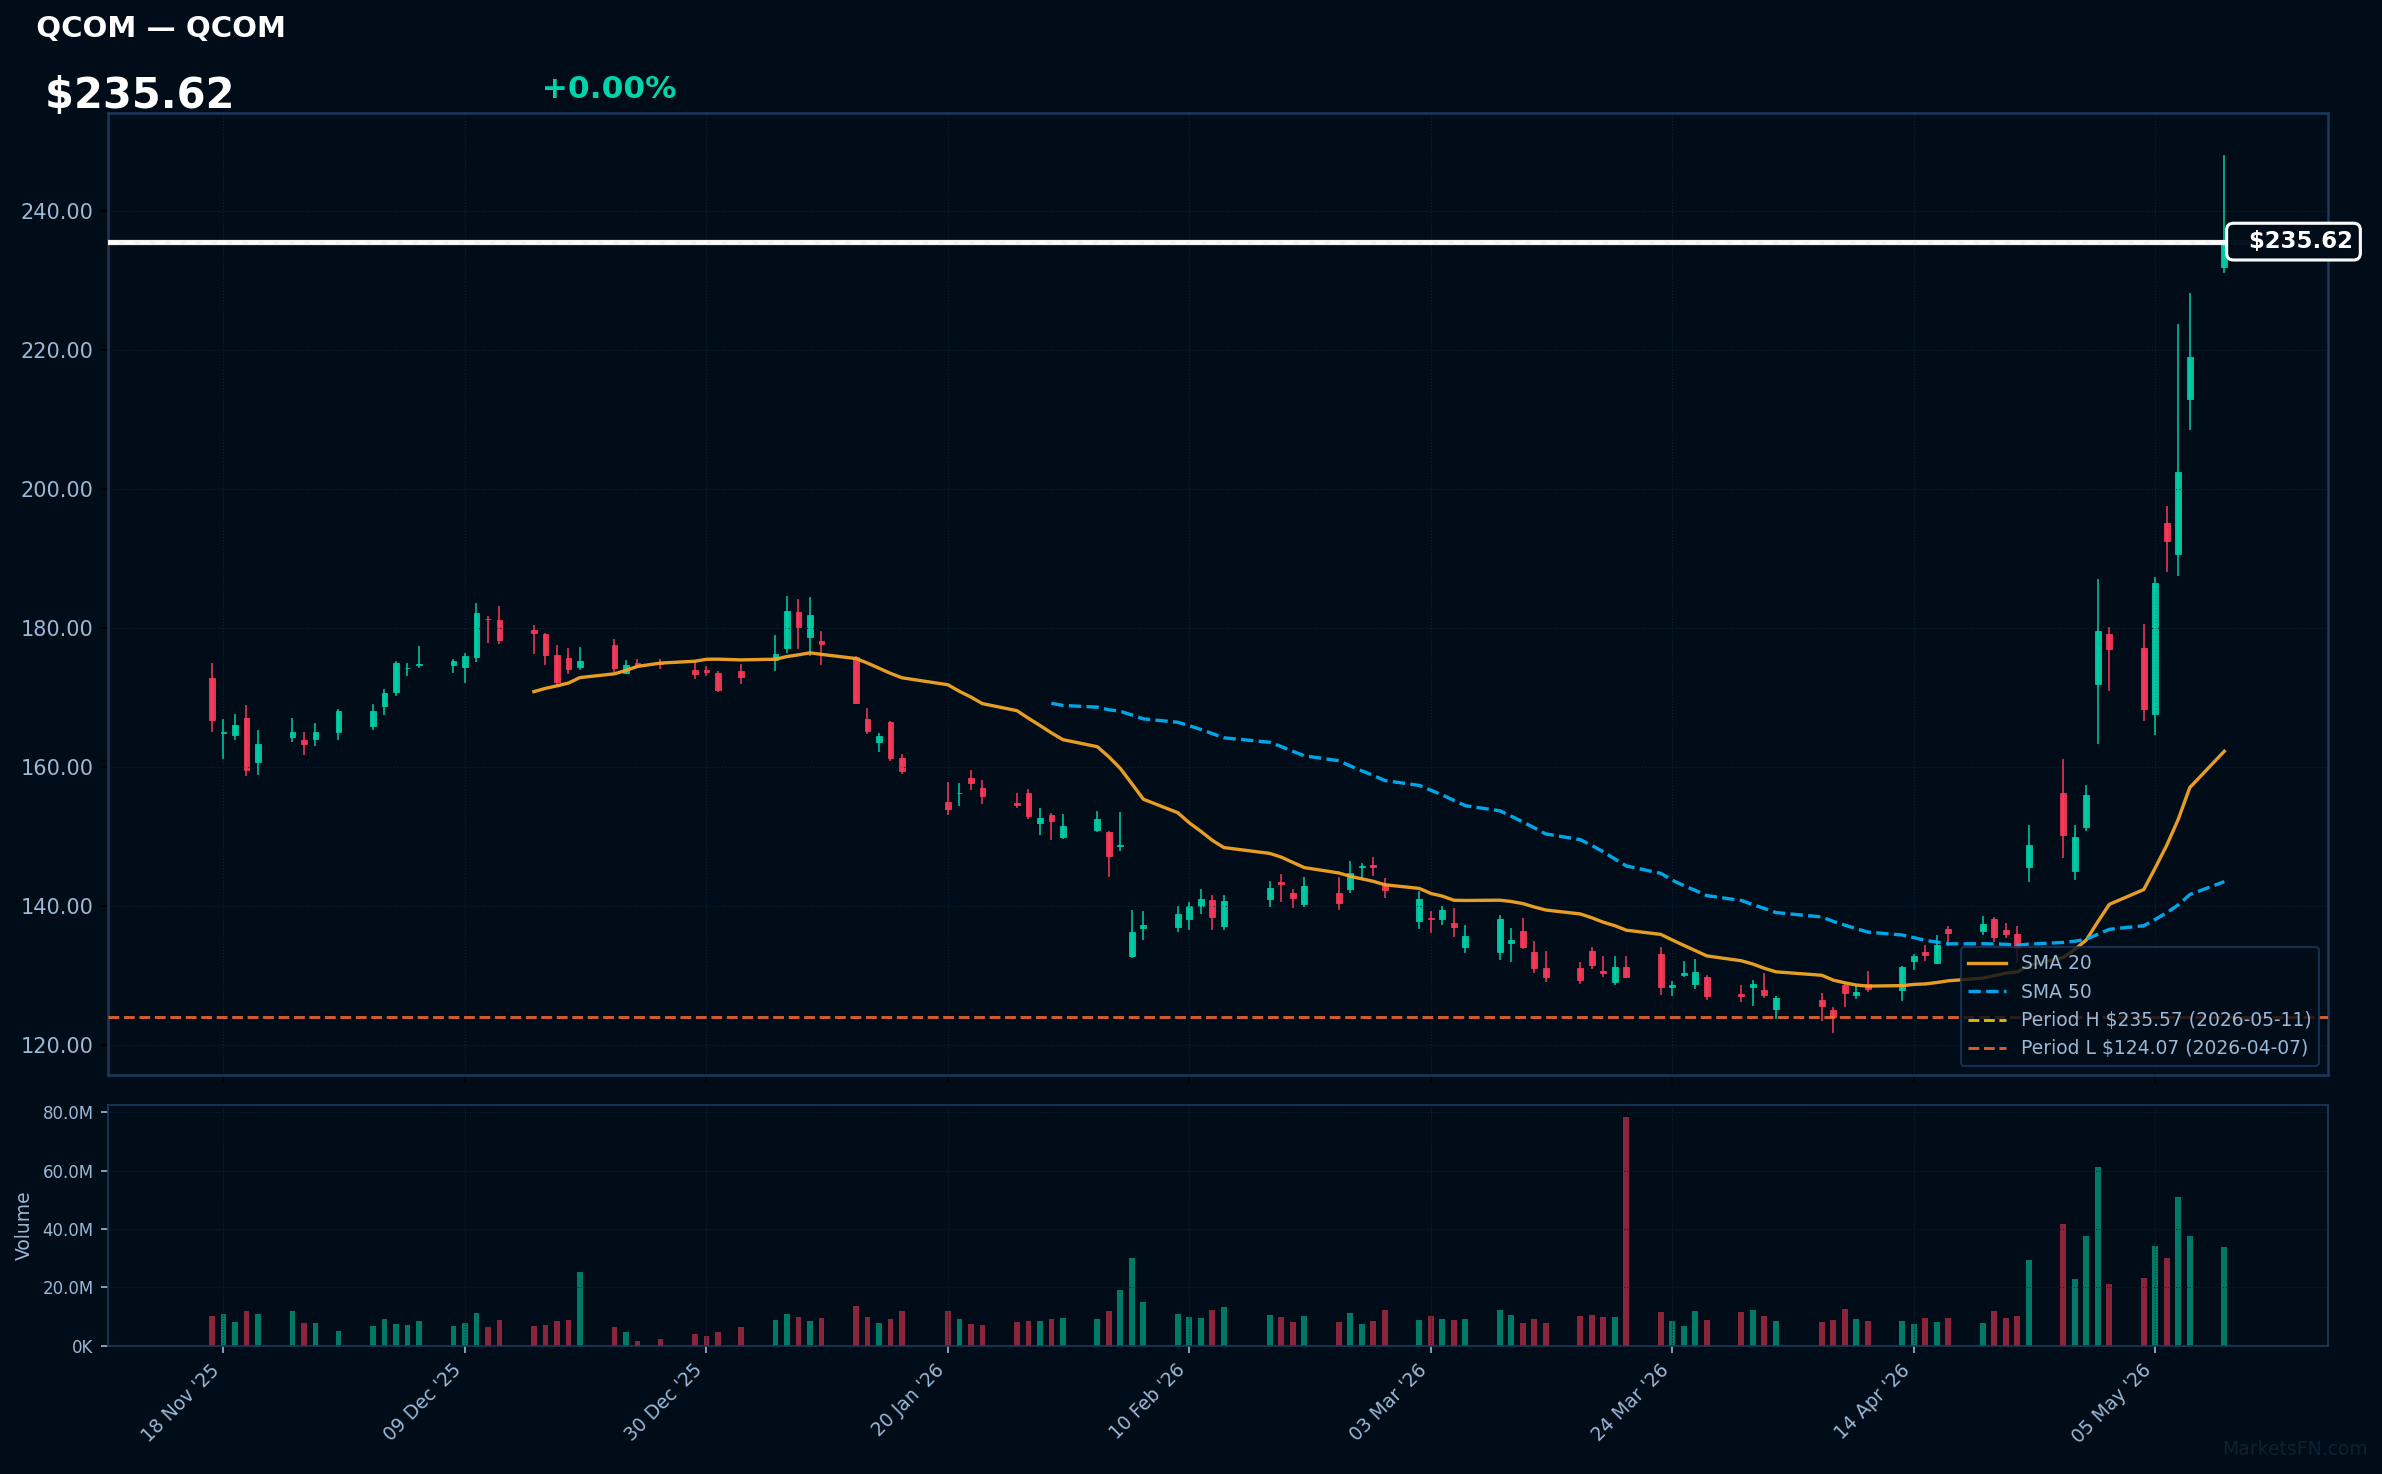Click the QCOM — QCOM chart title
Screen dimensions: 2382x1474
tap(161, 27)
